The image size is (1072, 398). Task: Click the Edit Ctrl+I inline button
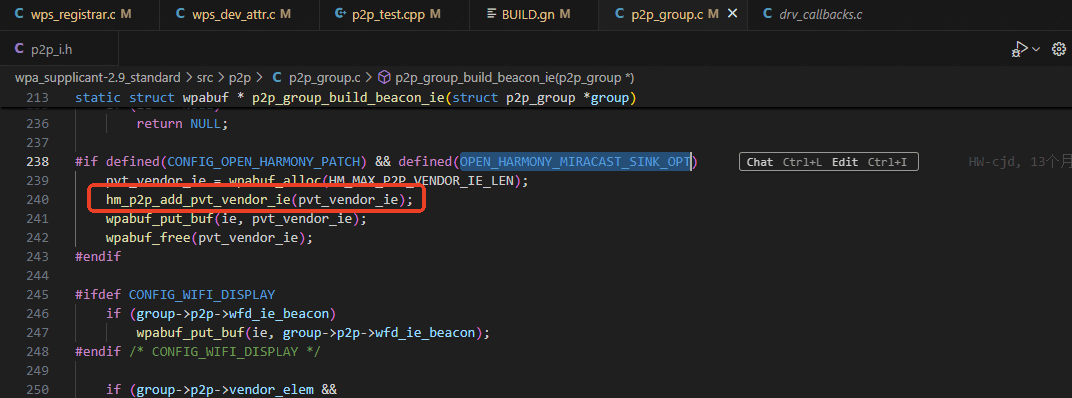(x=870, y=162)
